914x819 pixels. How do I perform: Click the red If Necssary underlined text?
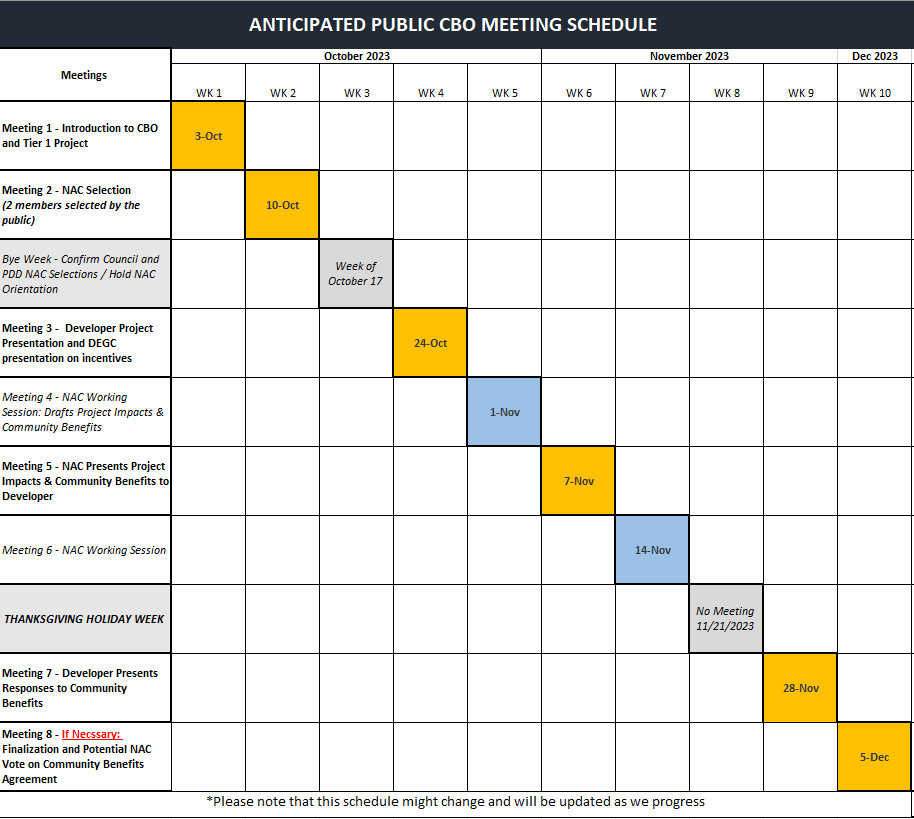[x=91, y=734]
